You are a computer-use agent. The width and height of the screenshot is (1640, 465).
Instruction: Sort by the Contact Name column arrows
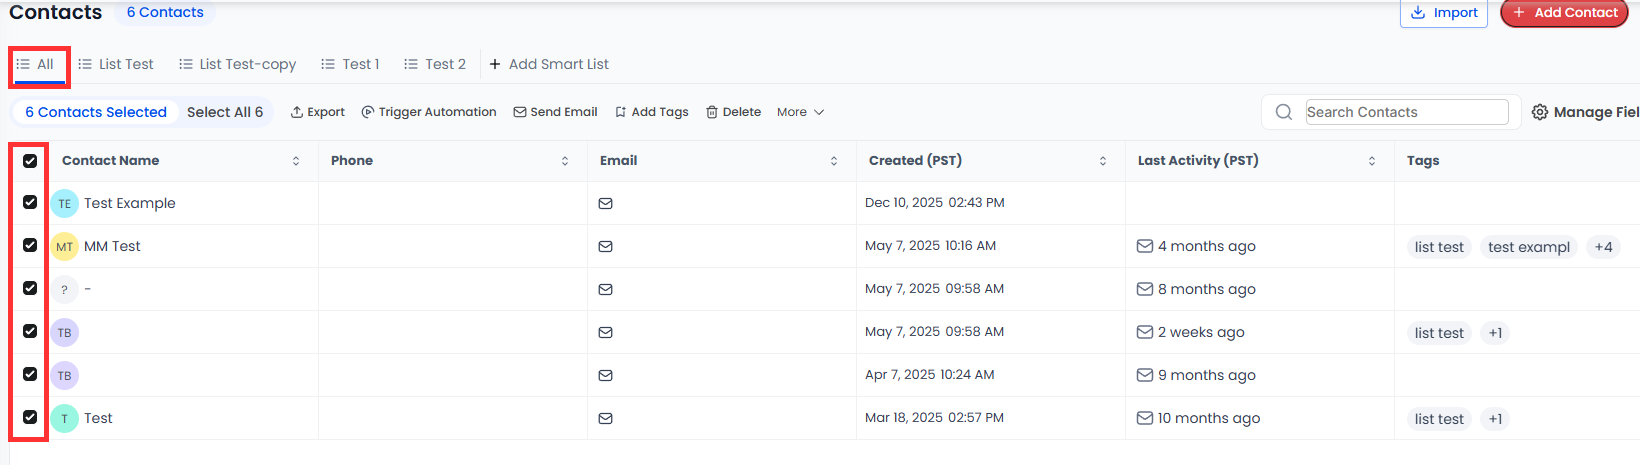tap(296, 161)
